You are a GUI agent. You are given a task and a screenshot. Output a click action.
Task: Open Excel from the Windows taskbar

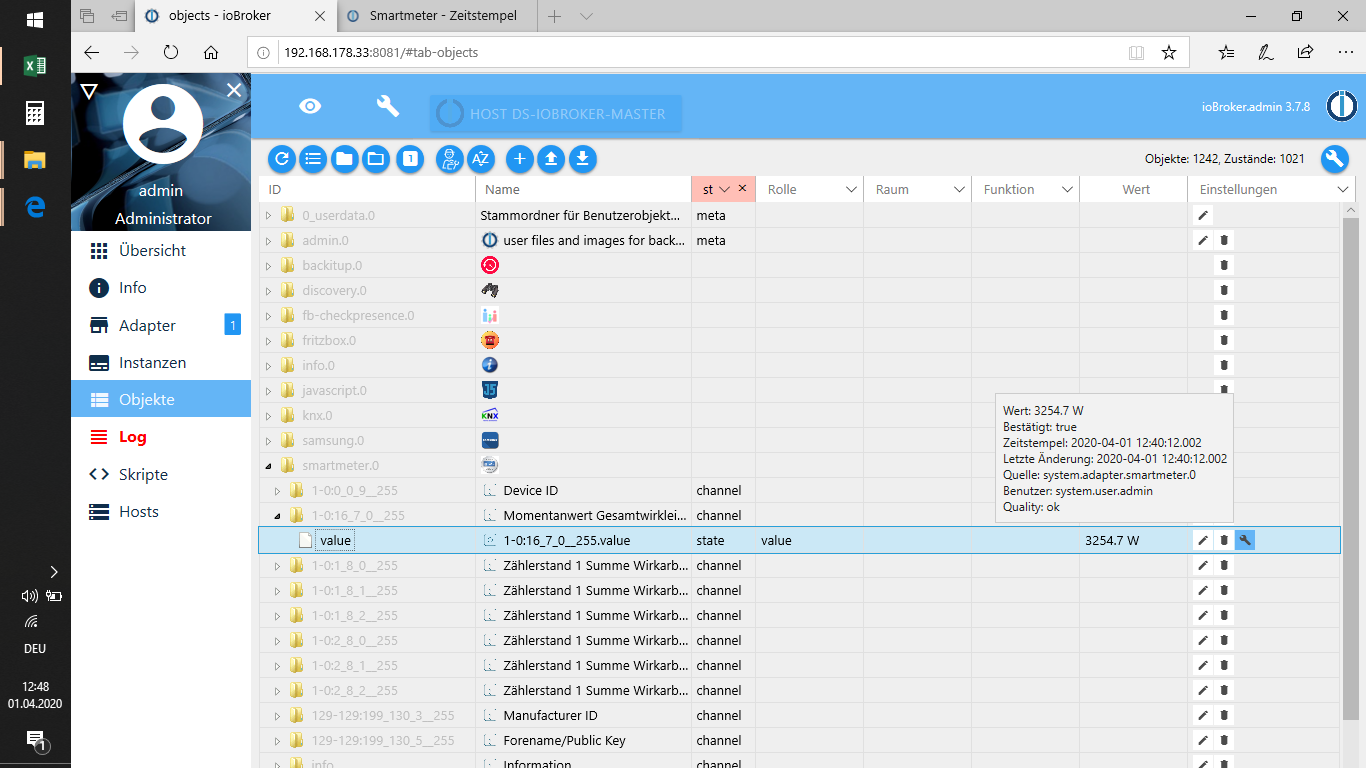point(35,66)
